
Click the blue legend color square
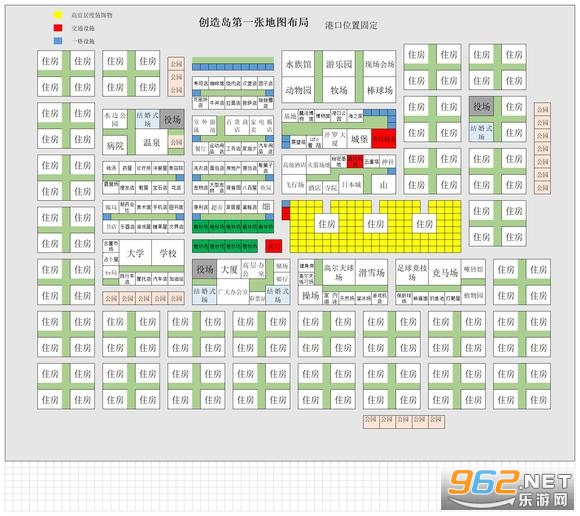coord(58,41)
